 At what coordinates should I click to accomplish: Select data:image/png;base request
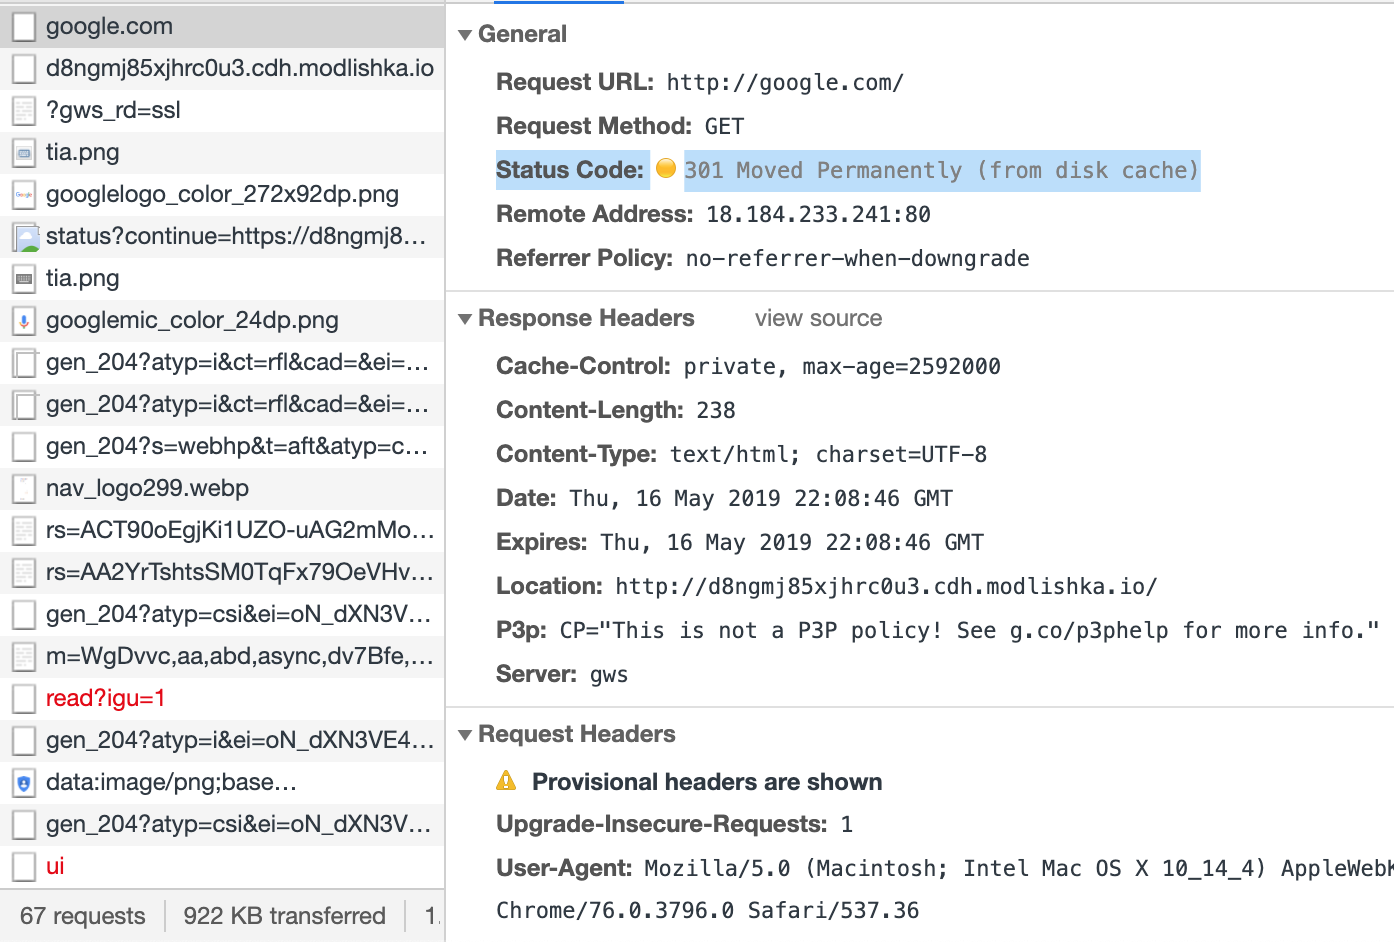[222, 782]
